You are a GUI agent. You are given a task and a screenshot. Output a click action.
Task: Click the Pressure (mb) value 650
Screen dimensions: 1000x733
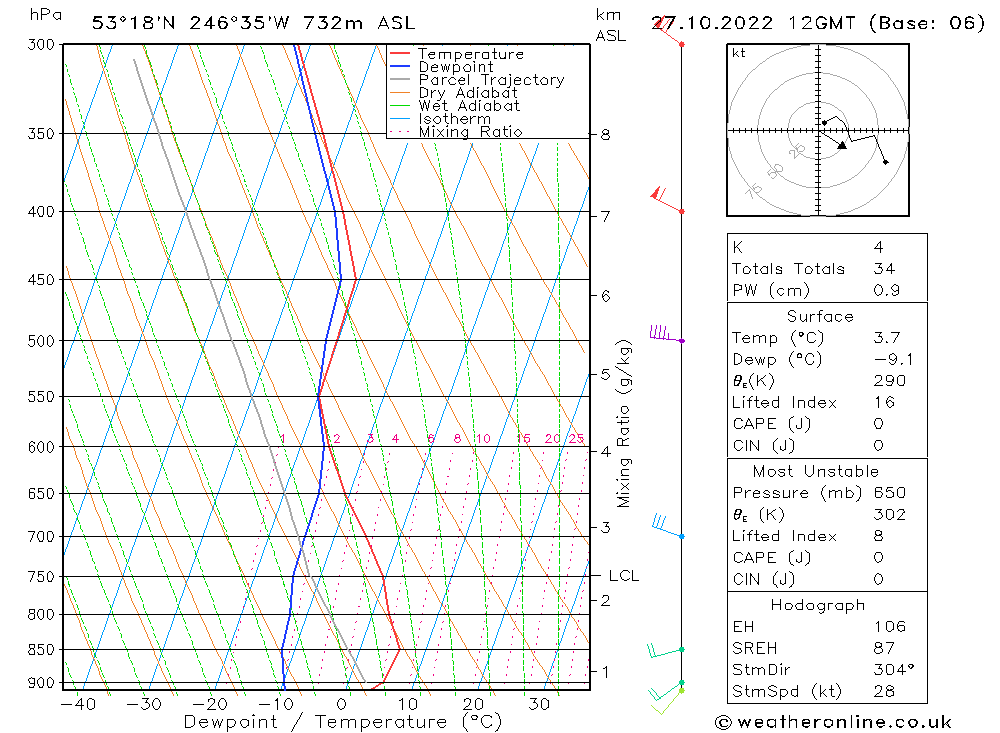tap(890, 492)
